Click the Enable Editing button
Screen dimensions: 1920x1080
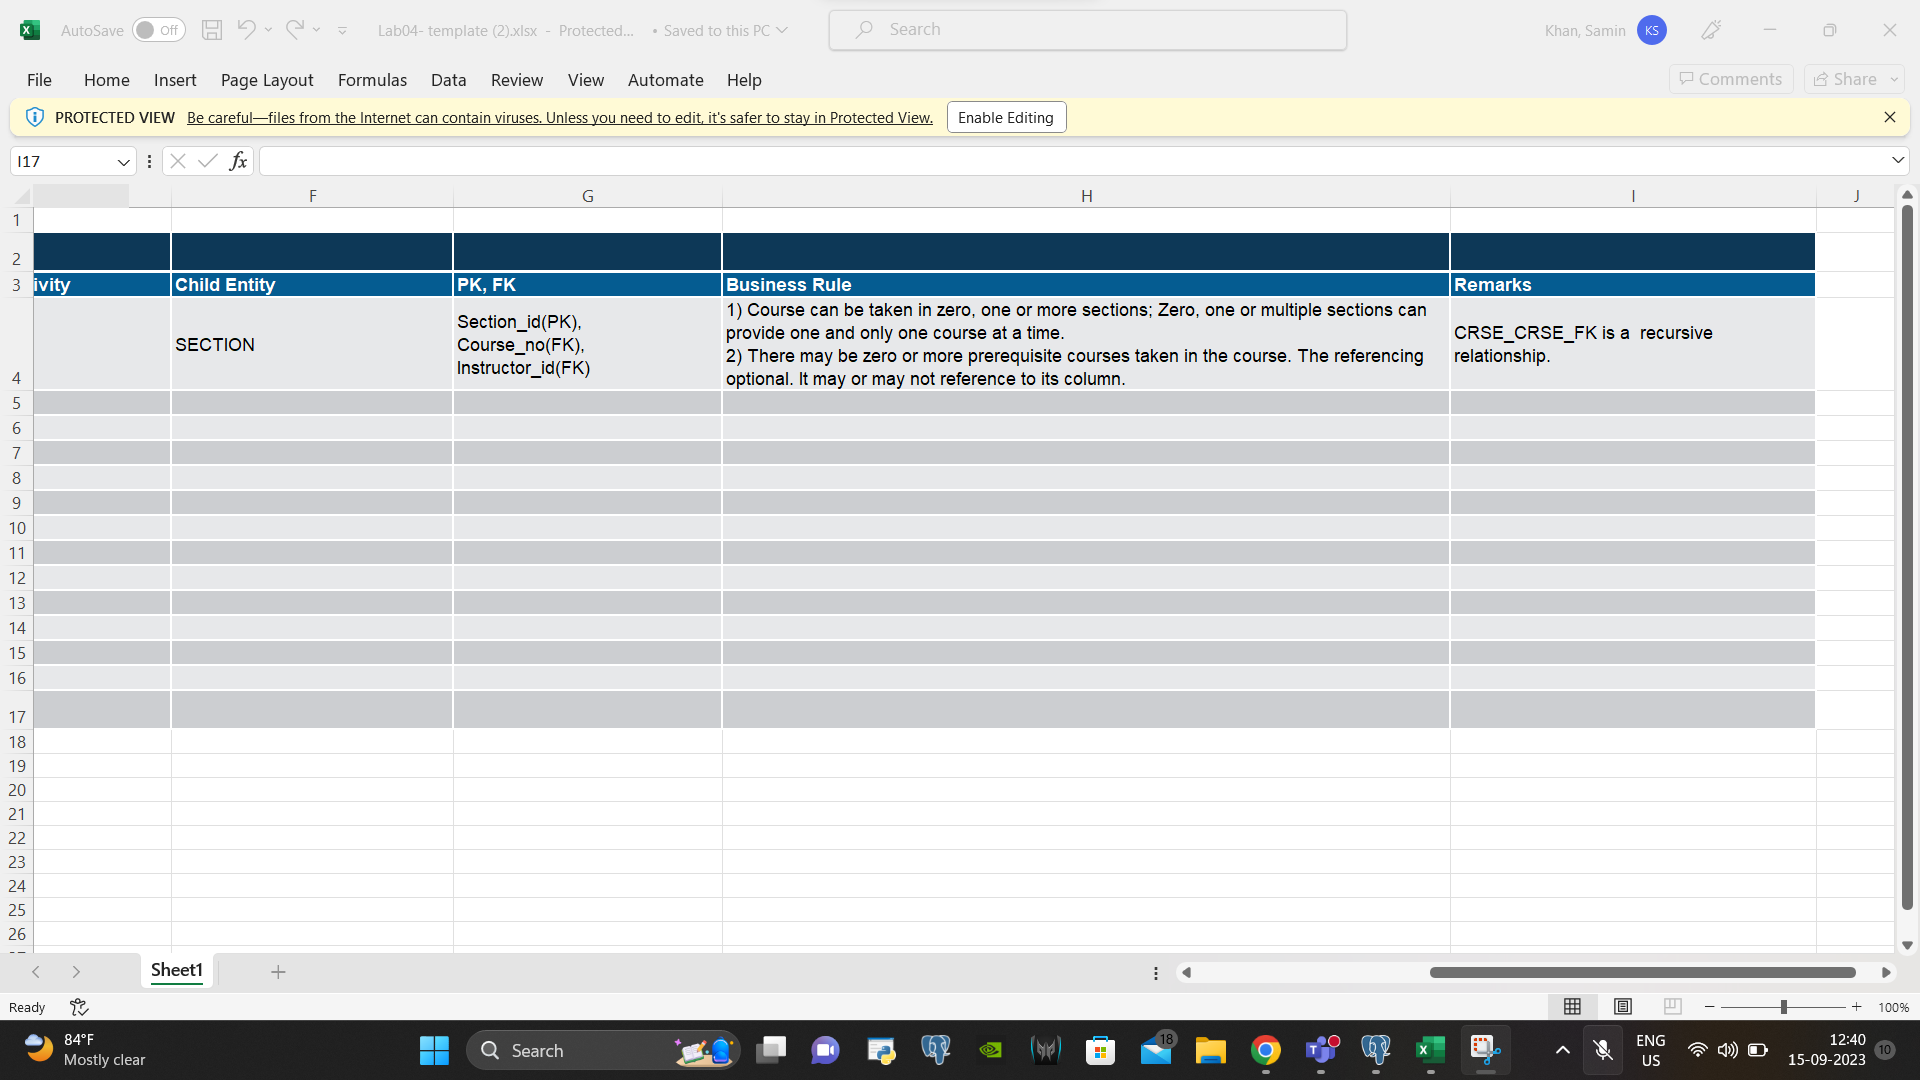coord(1005,117)
